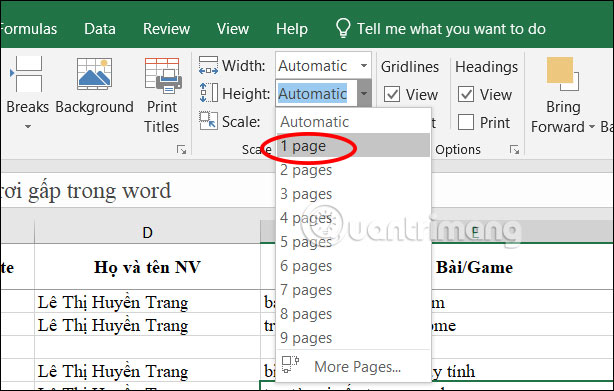Toggle Gridlines View checkbox
The width and height of the screenshot is (614, 391).
[392, 94]
